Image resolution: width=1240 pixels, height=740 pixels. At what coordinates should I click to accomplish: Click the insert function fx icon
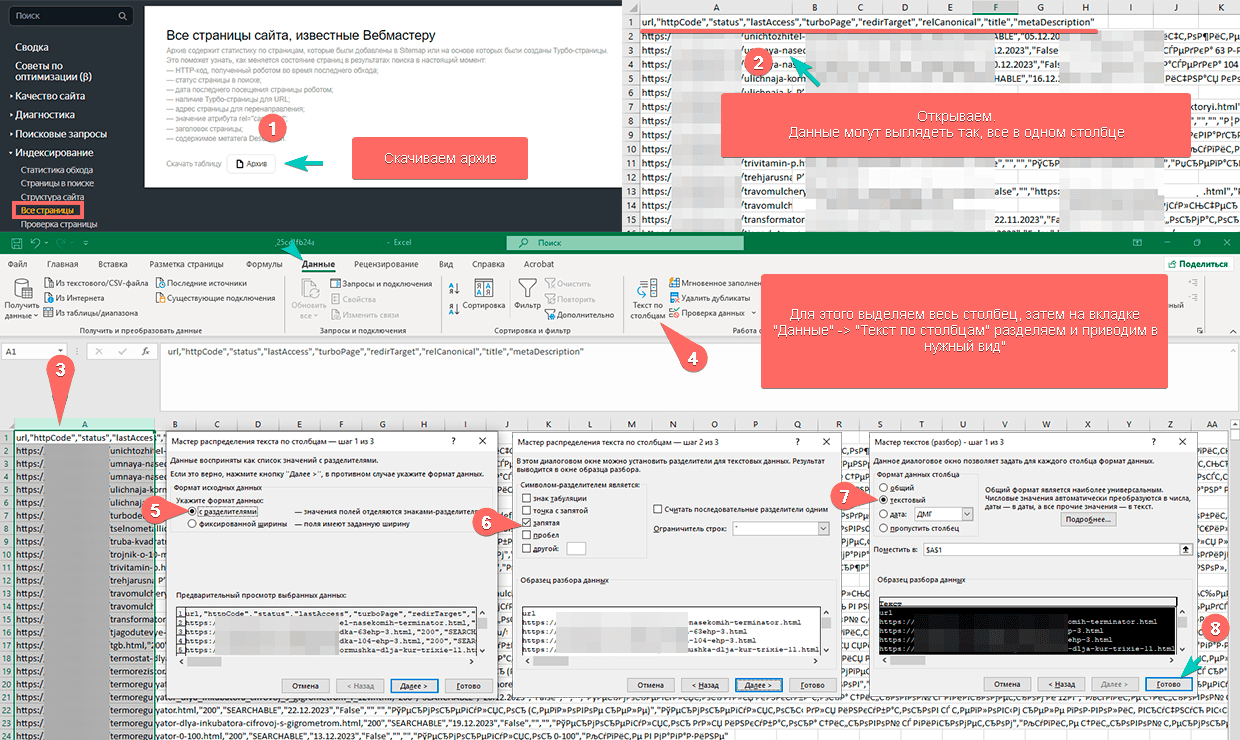click(x=146, y=352)
